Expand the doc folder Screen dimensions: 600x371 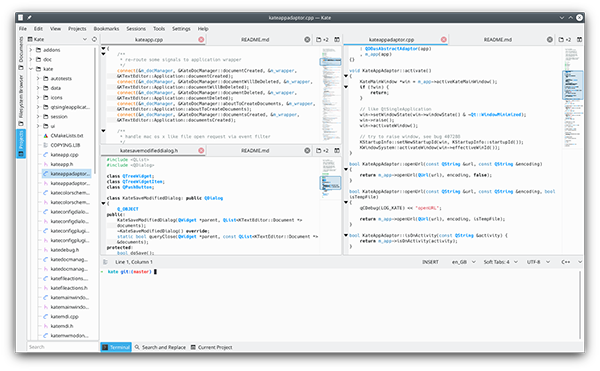tap(31, 59)
